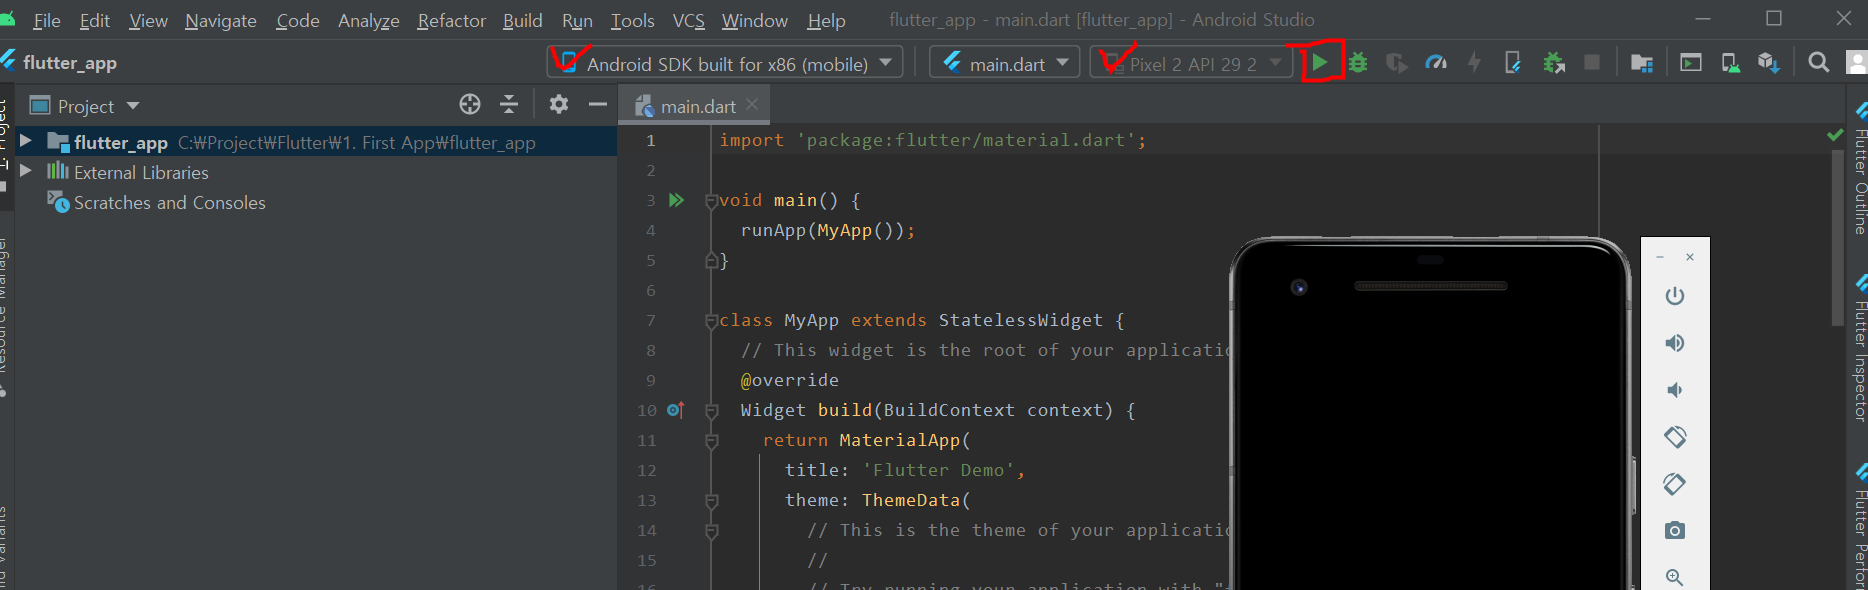Open the Pixel 2 API 29 2 dropdown
Viewport: 1868px width, 590px height.
(1192, 63)
